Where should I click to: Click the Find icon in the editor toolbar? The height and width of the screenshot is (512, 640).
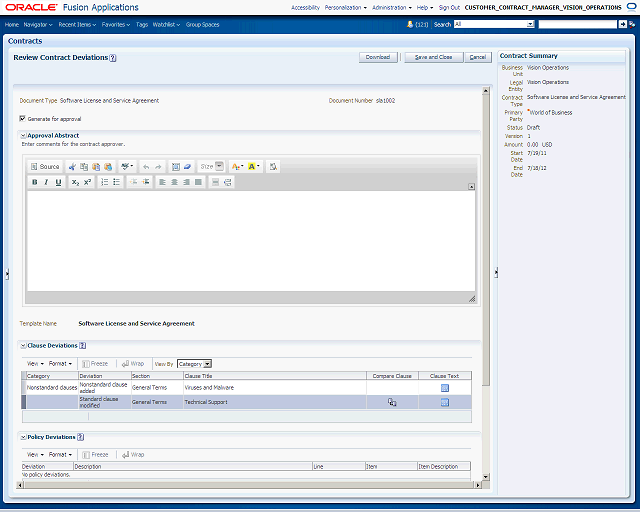click(273, 167)
